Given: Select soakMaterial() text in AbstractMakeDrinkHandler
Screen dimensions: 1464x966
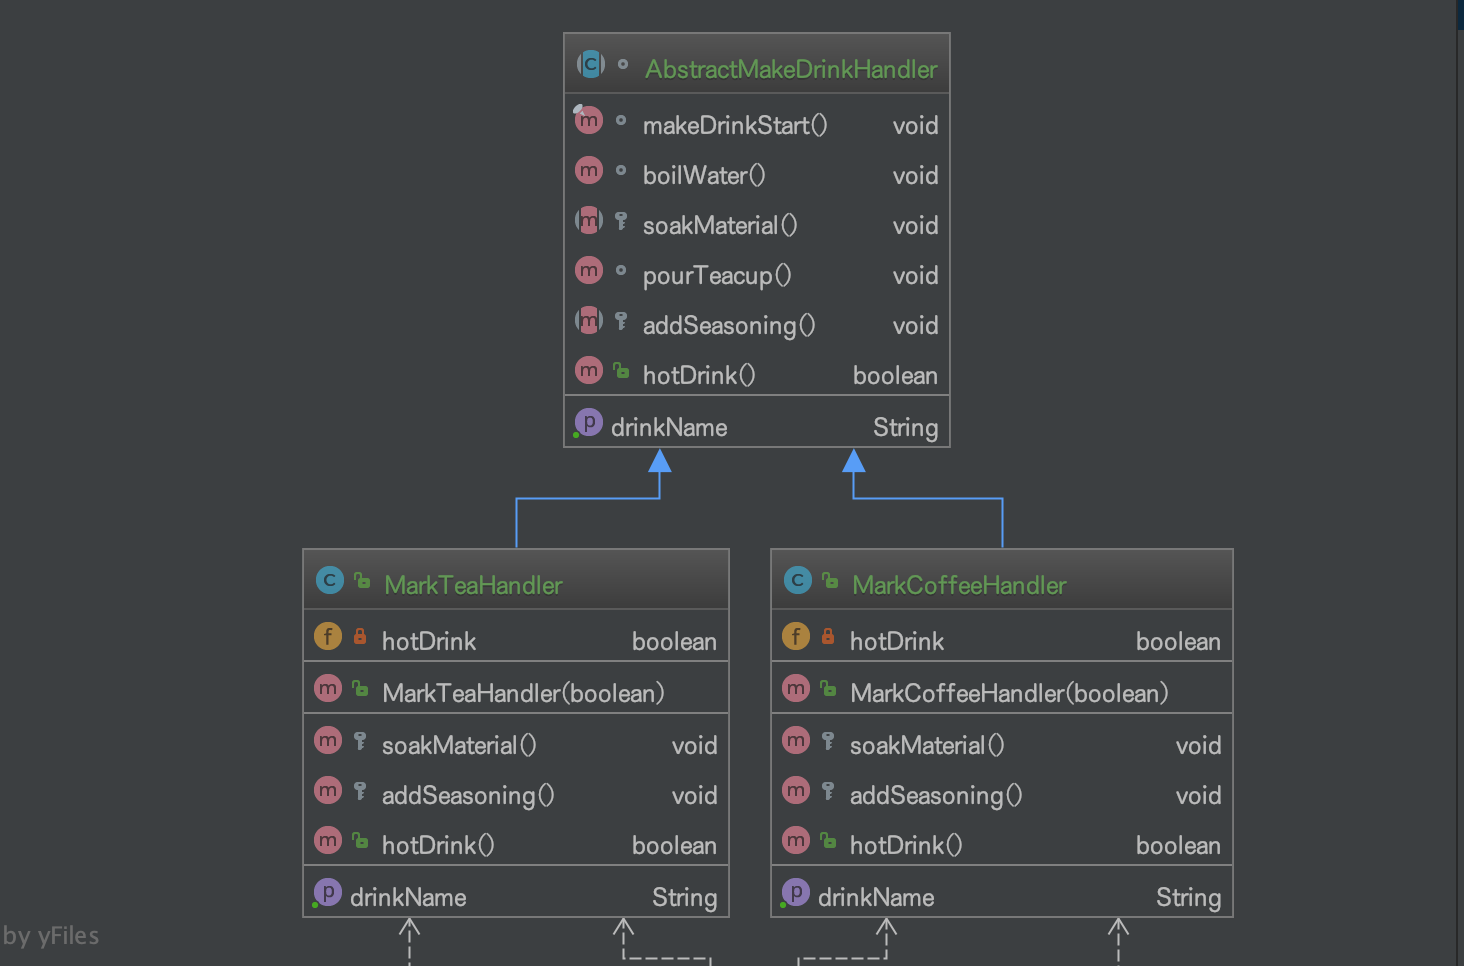Looking at the screenshot, I should click(720, 225).
